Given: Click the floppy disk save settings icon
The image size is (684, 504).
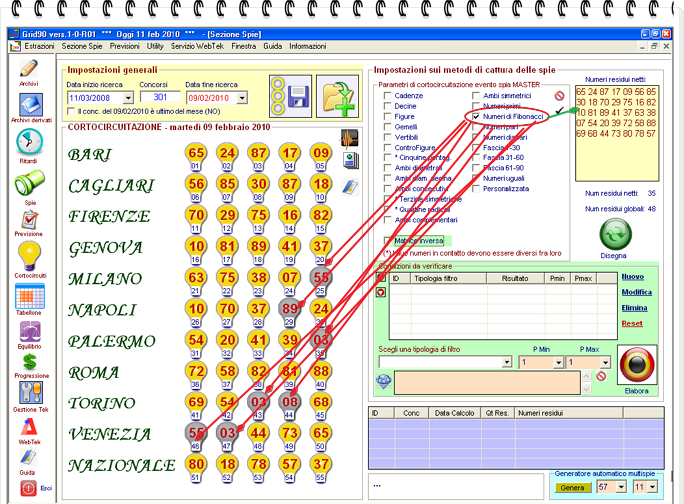Looking at the screenshot, I should [x=291, y=96].
